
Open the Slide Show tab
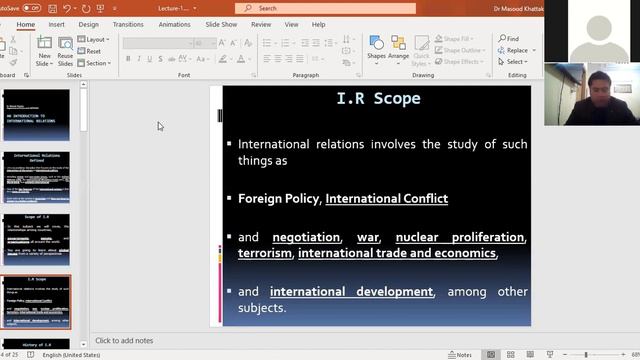click(x=221, y=24)
